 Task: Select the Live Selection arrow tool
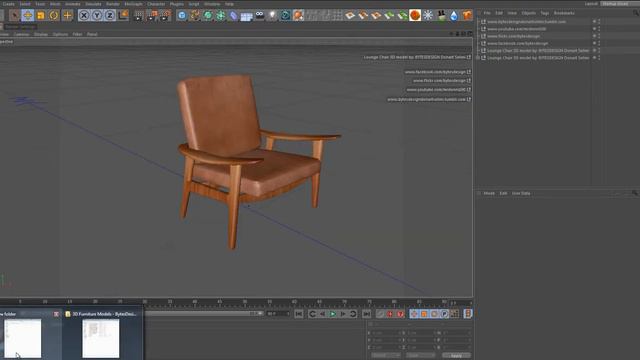pos(15,16)
